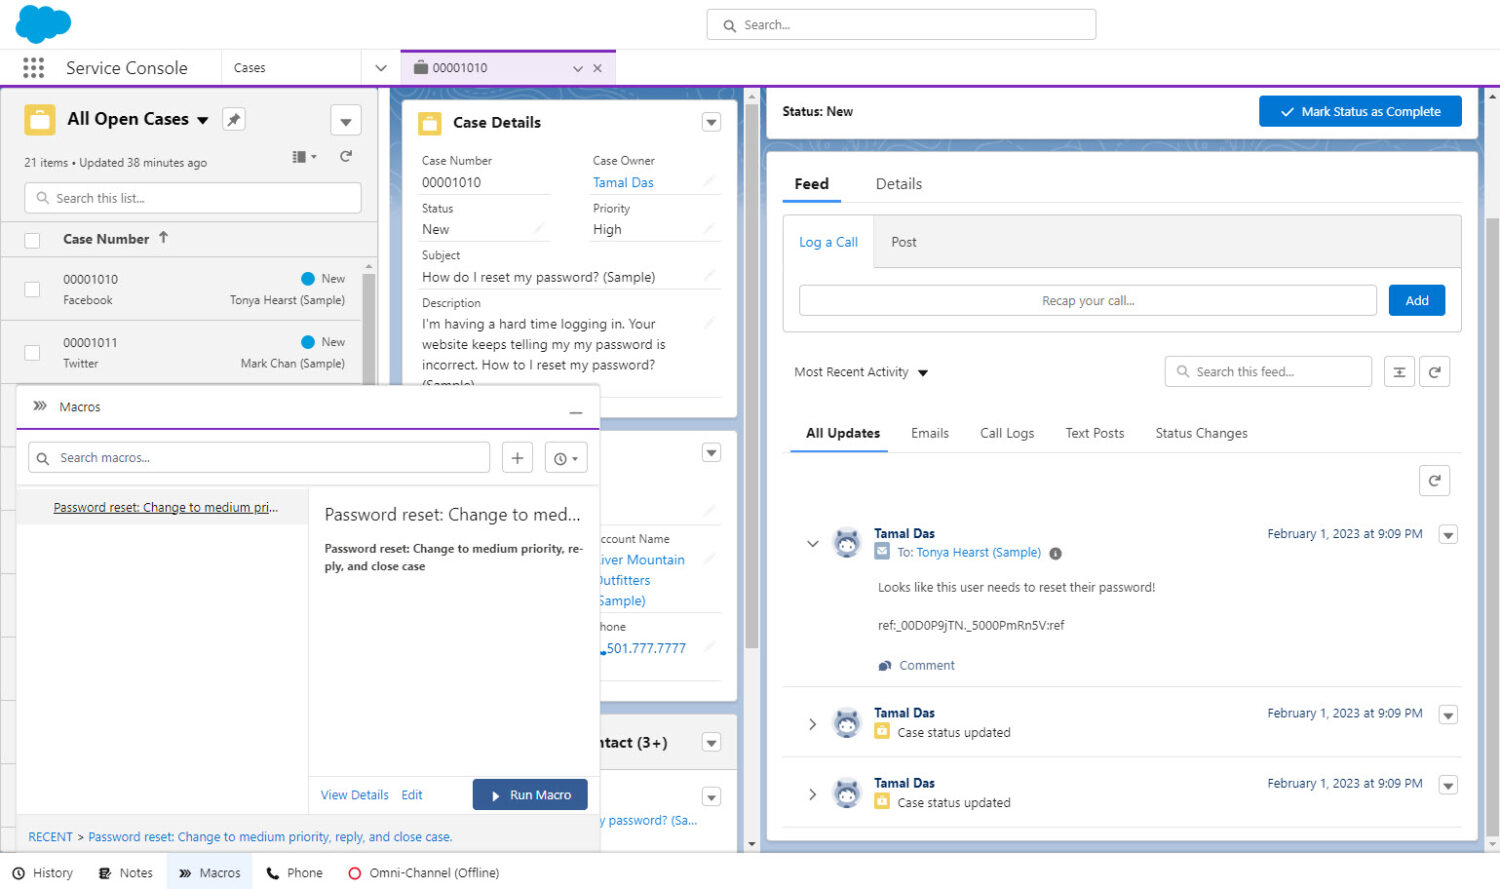Screen dimensions: 1500x889
Task: Open the App Launcher grid icon
Action: [33, 67]
